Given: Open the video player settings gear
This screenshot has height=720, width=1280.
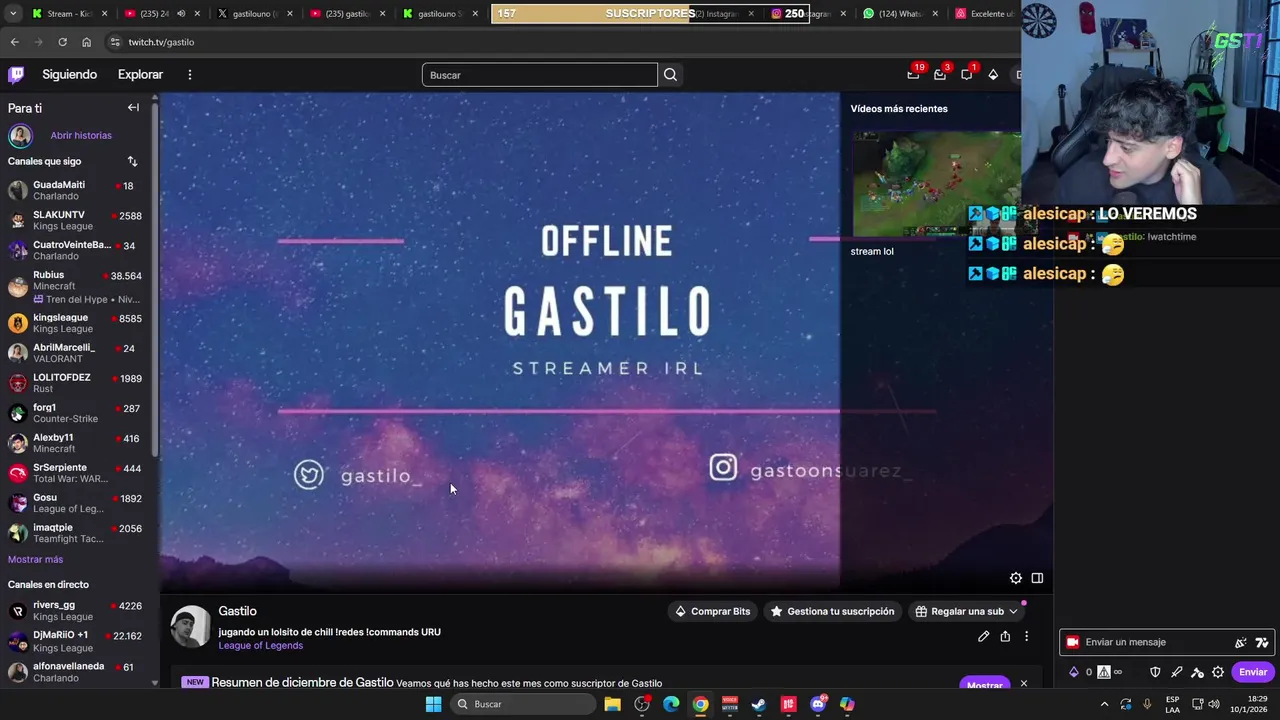Looking at the screenshot, I should point(1016,578).
